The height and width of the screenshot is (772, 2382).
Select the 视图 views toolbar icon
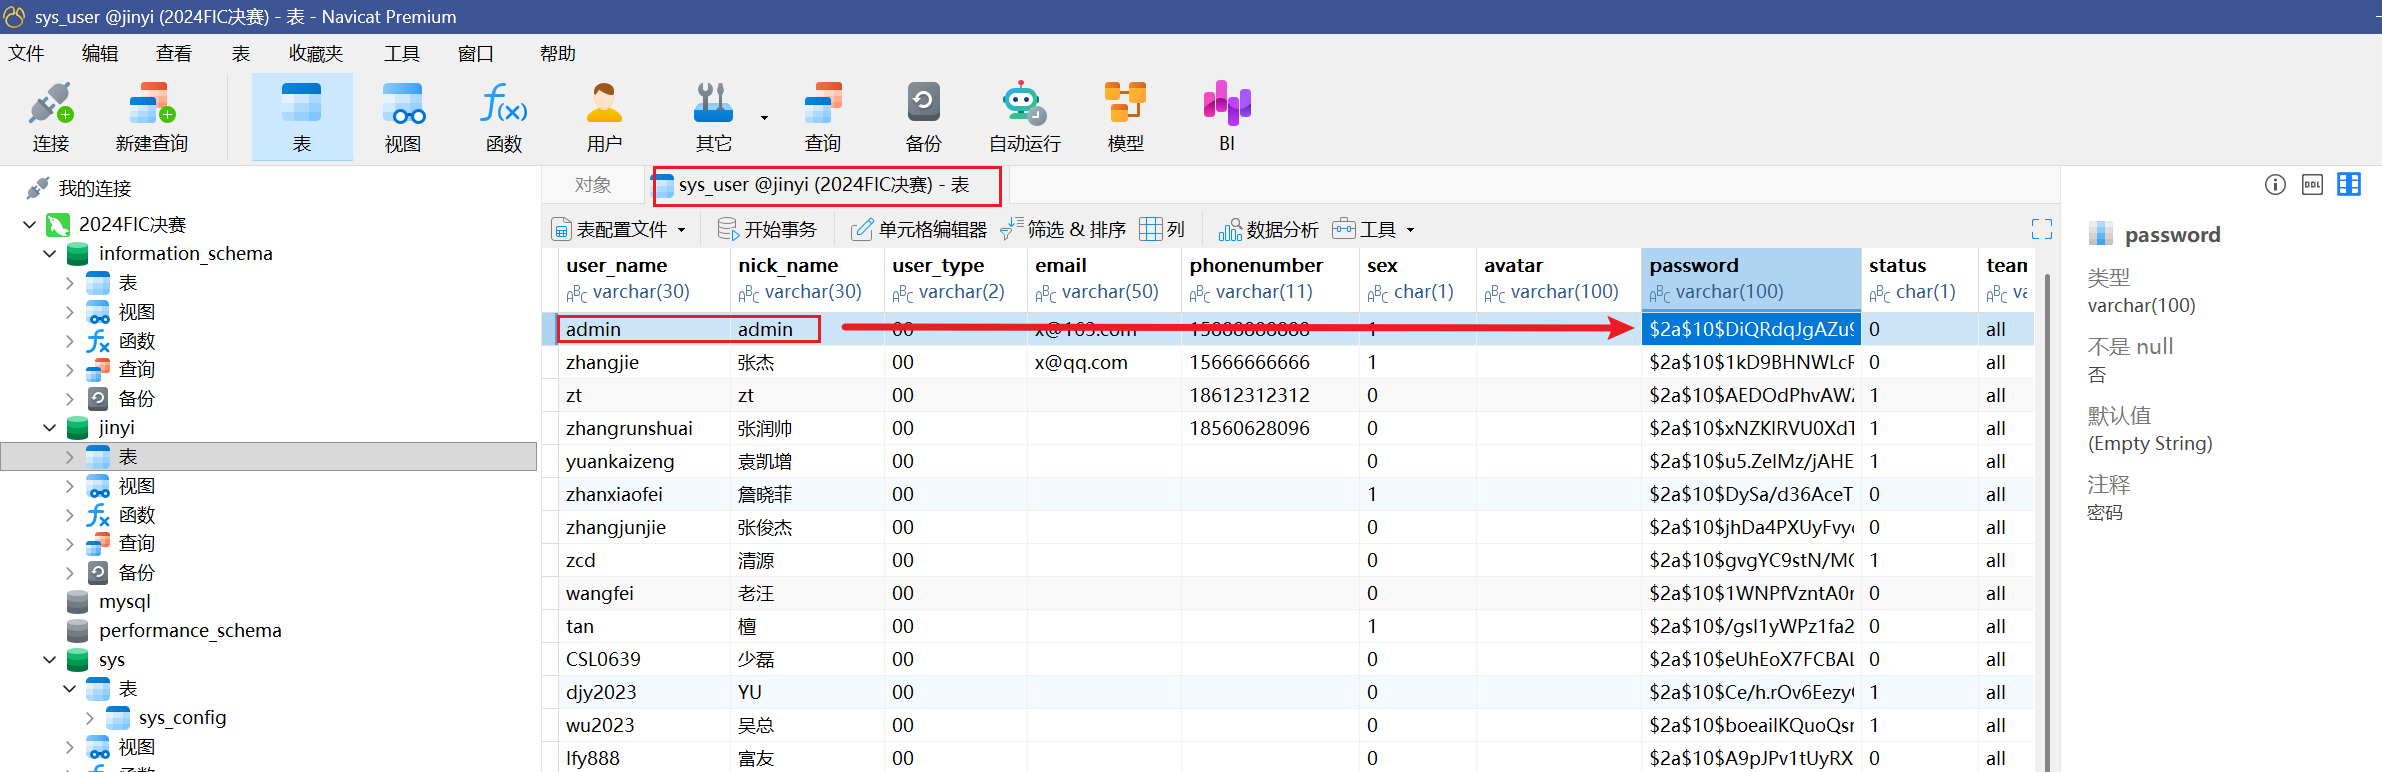pyautogui.click(x=402, y=116)
